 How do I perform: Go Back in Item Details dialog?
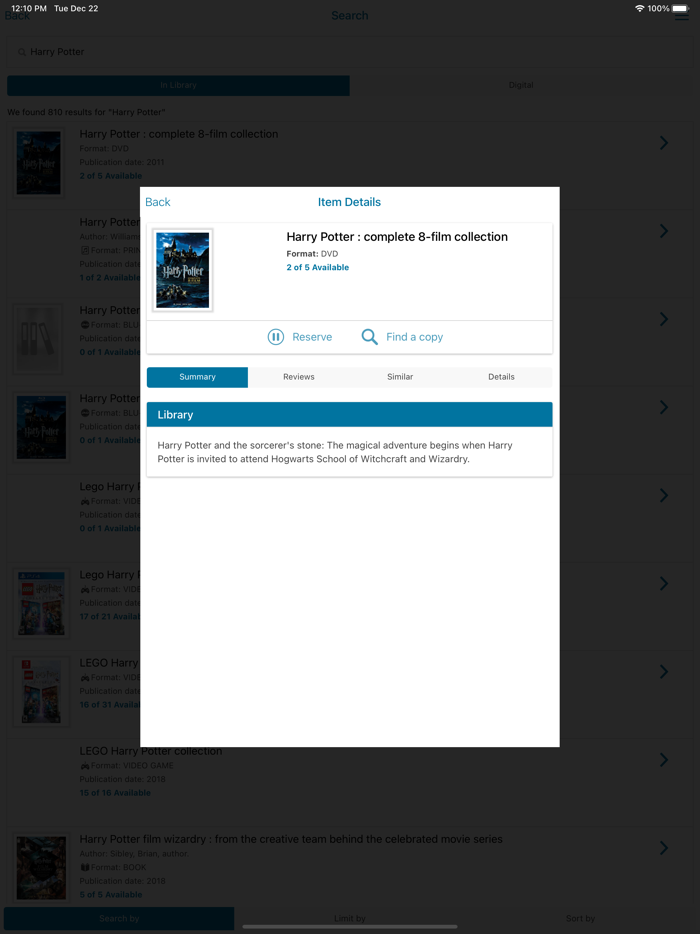coord(158,202)
